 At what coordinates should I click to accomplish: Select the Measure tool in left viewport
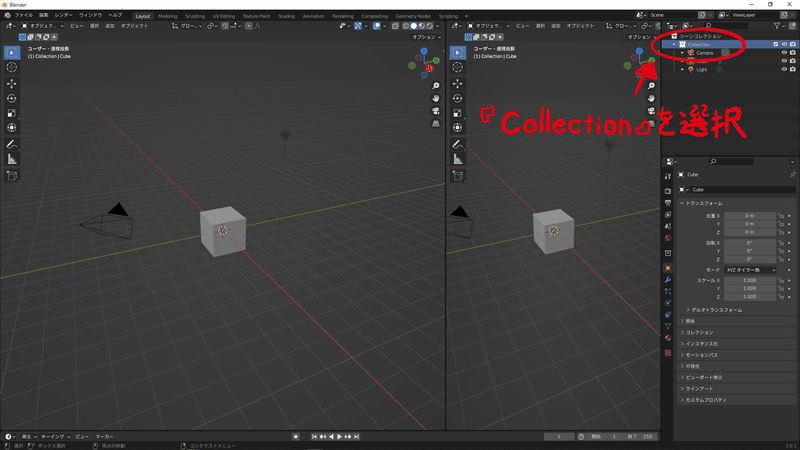12,160
